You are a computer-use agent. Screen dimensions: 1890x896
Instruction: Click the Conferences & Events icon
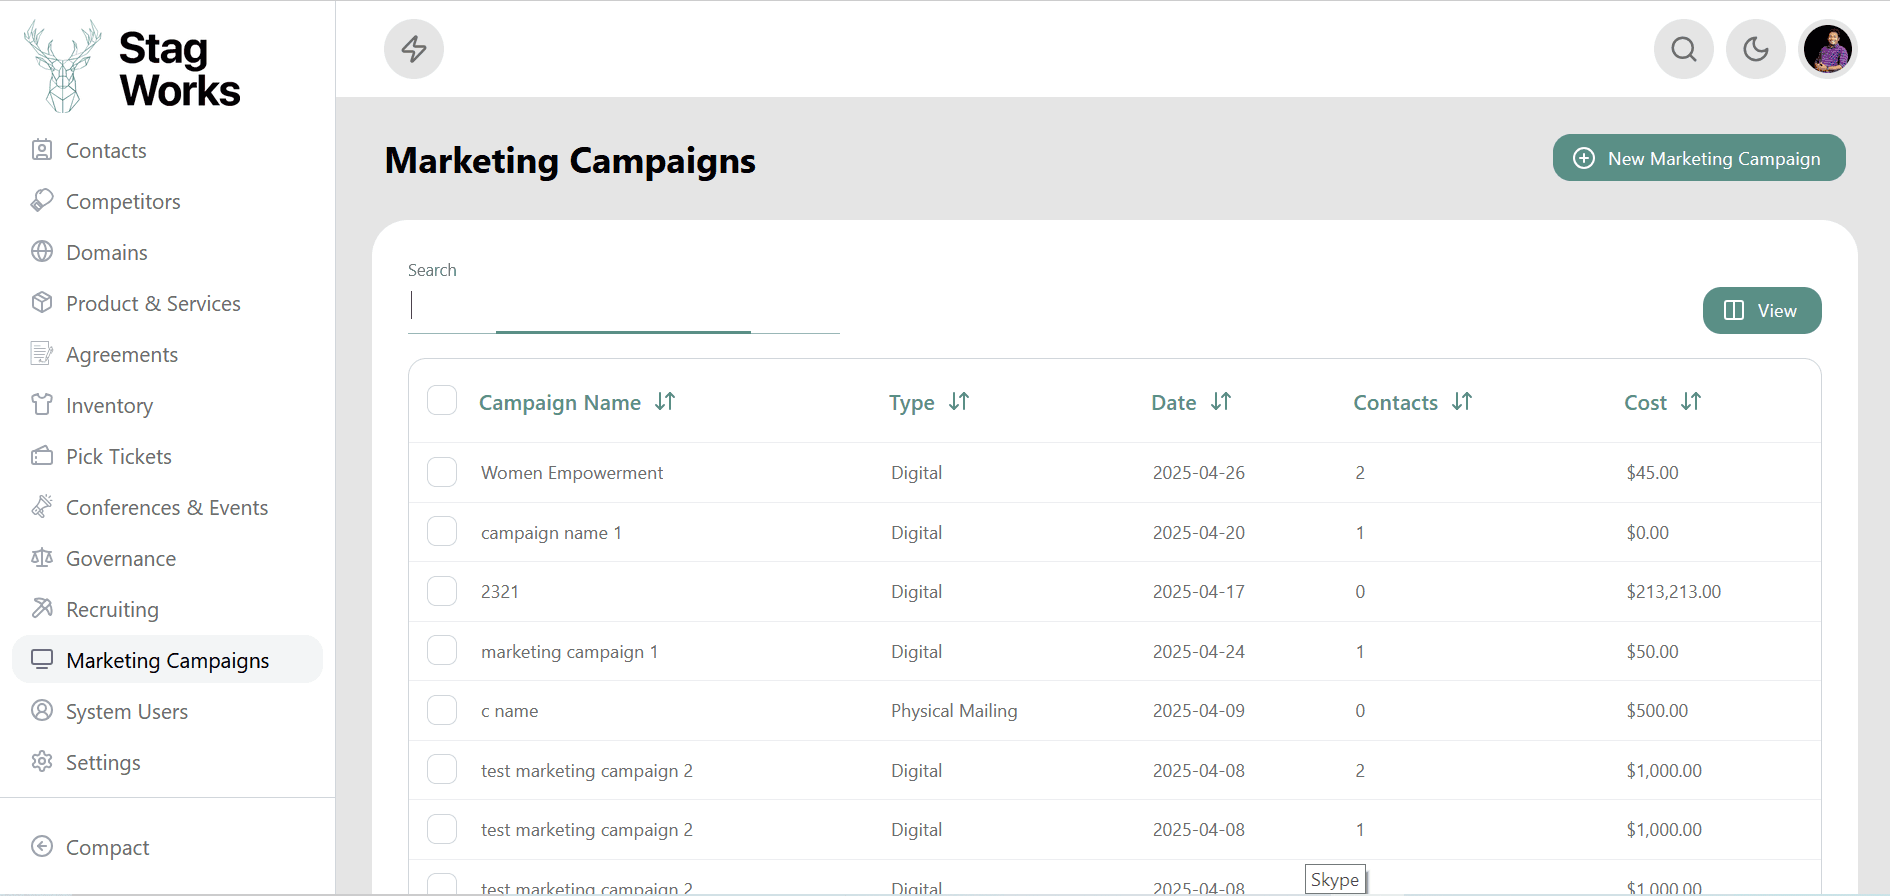[42, 507]
